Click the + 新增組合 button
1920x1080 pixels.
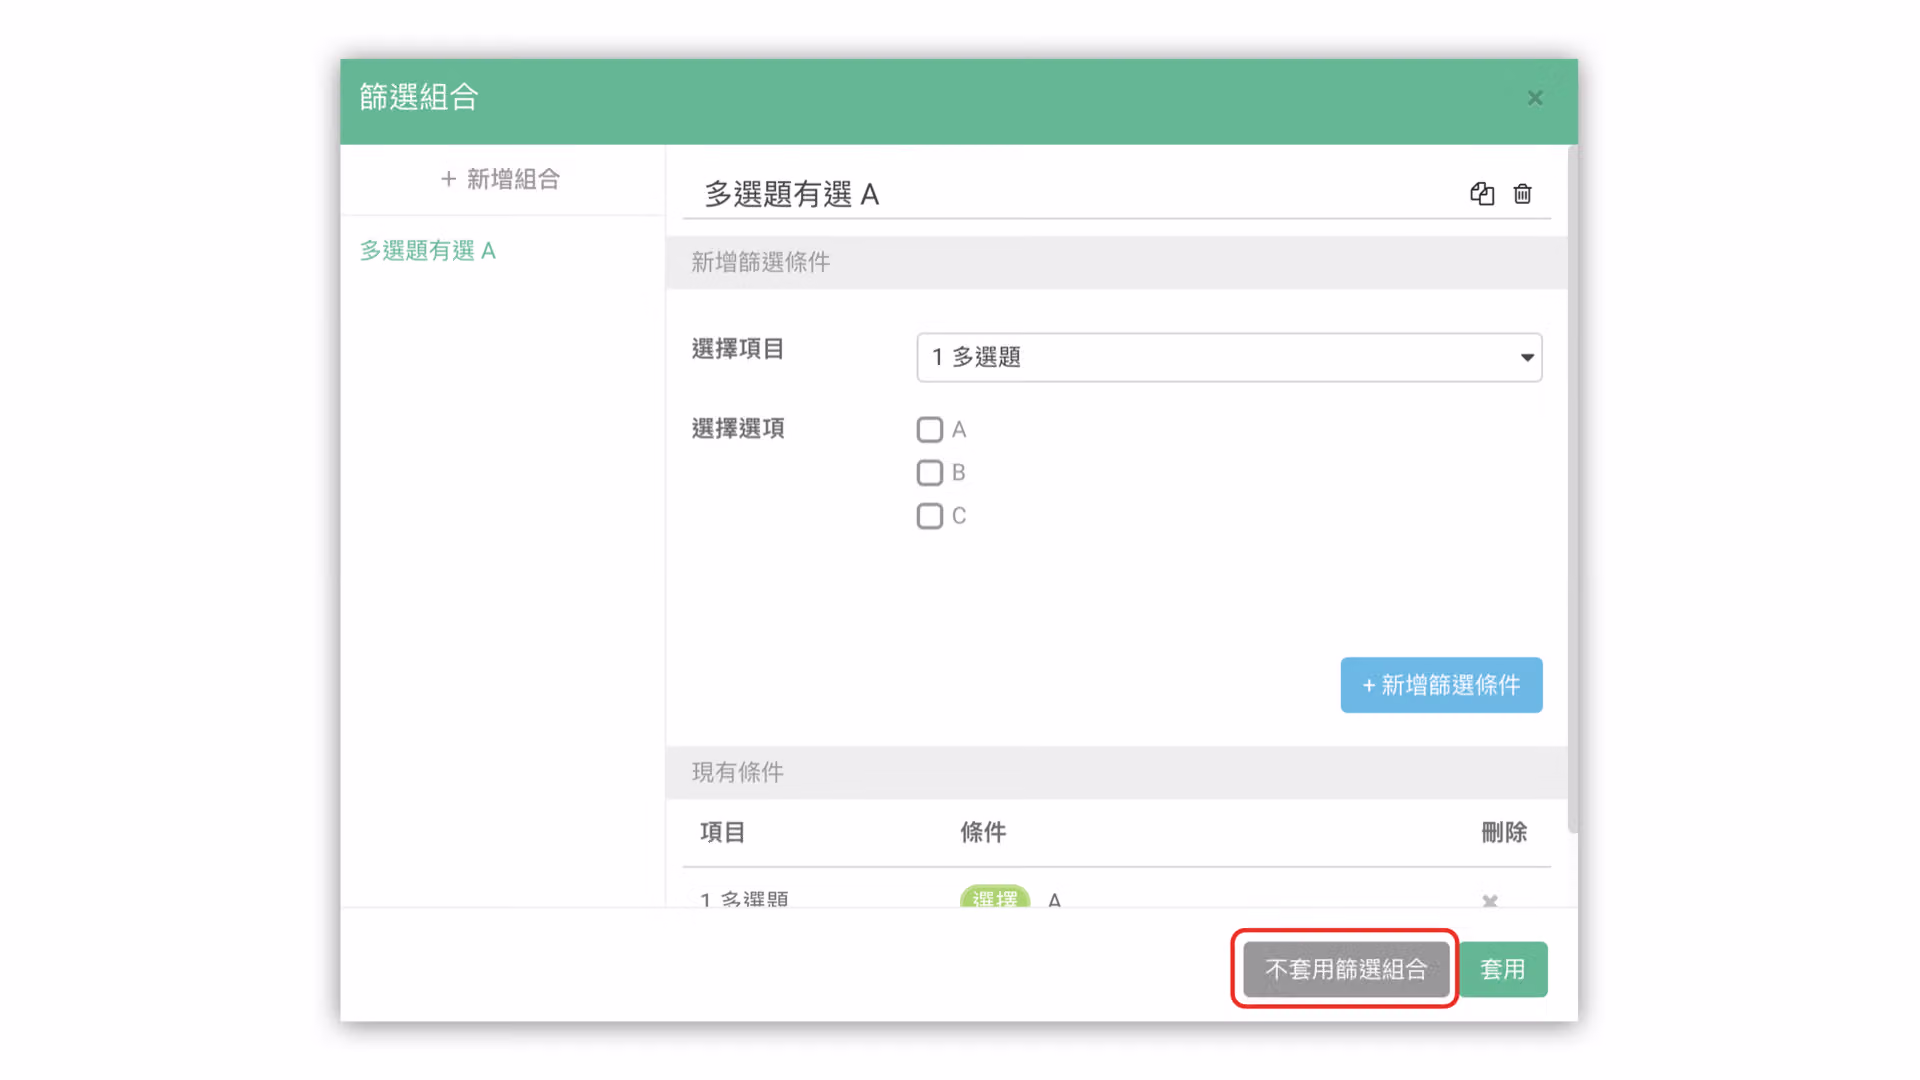click(x=501, y=179)
